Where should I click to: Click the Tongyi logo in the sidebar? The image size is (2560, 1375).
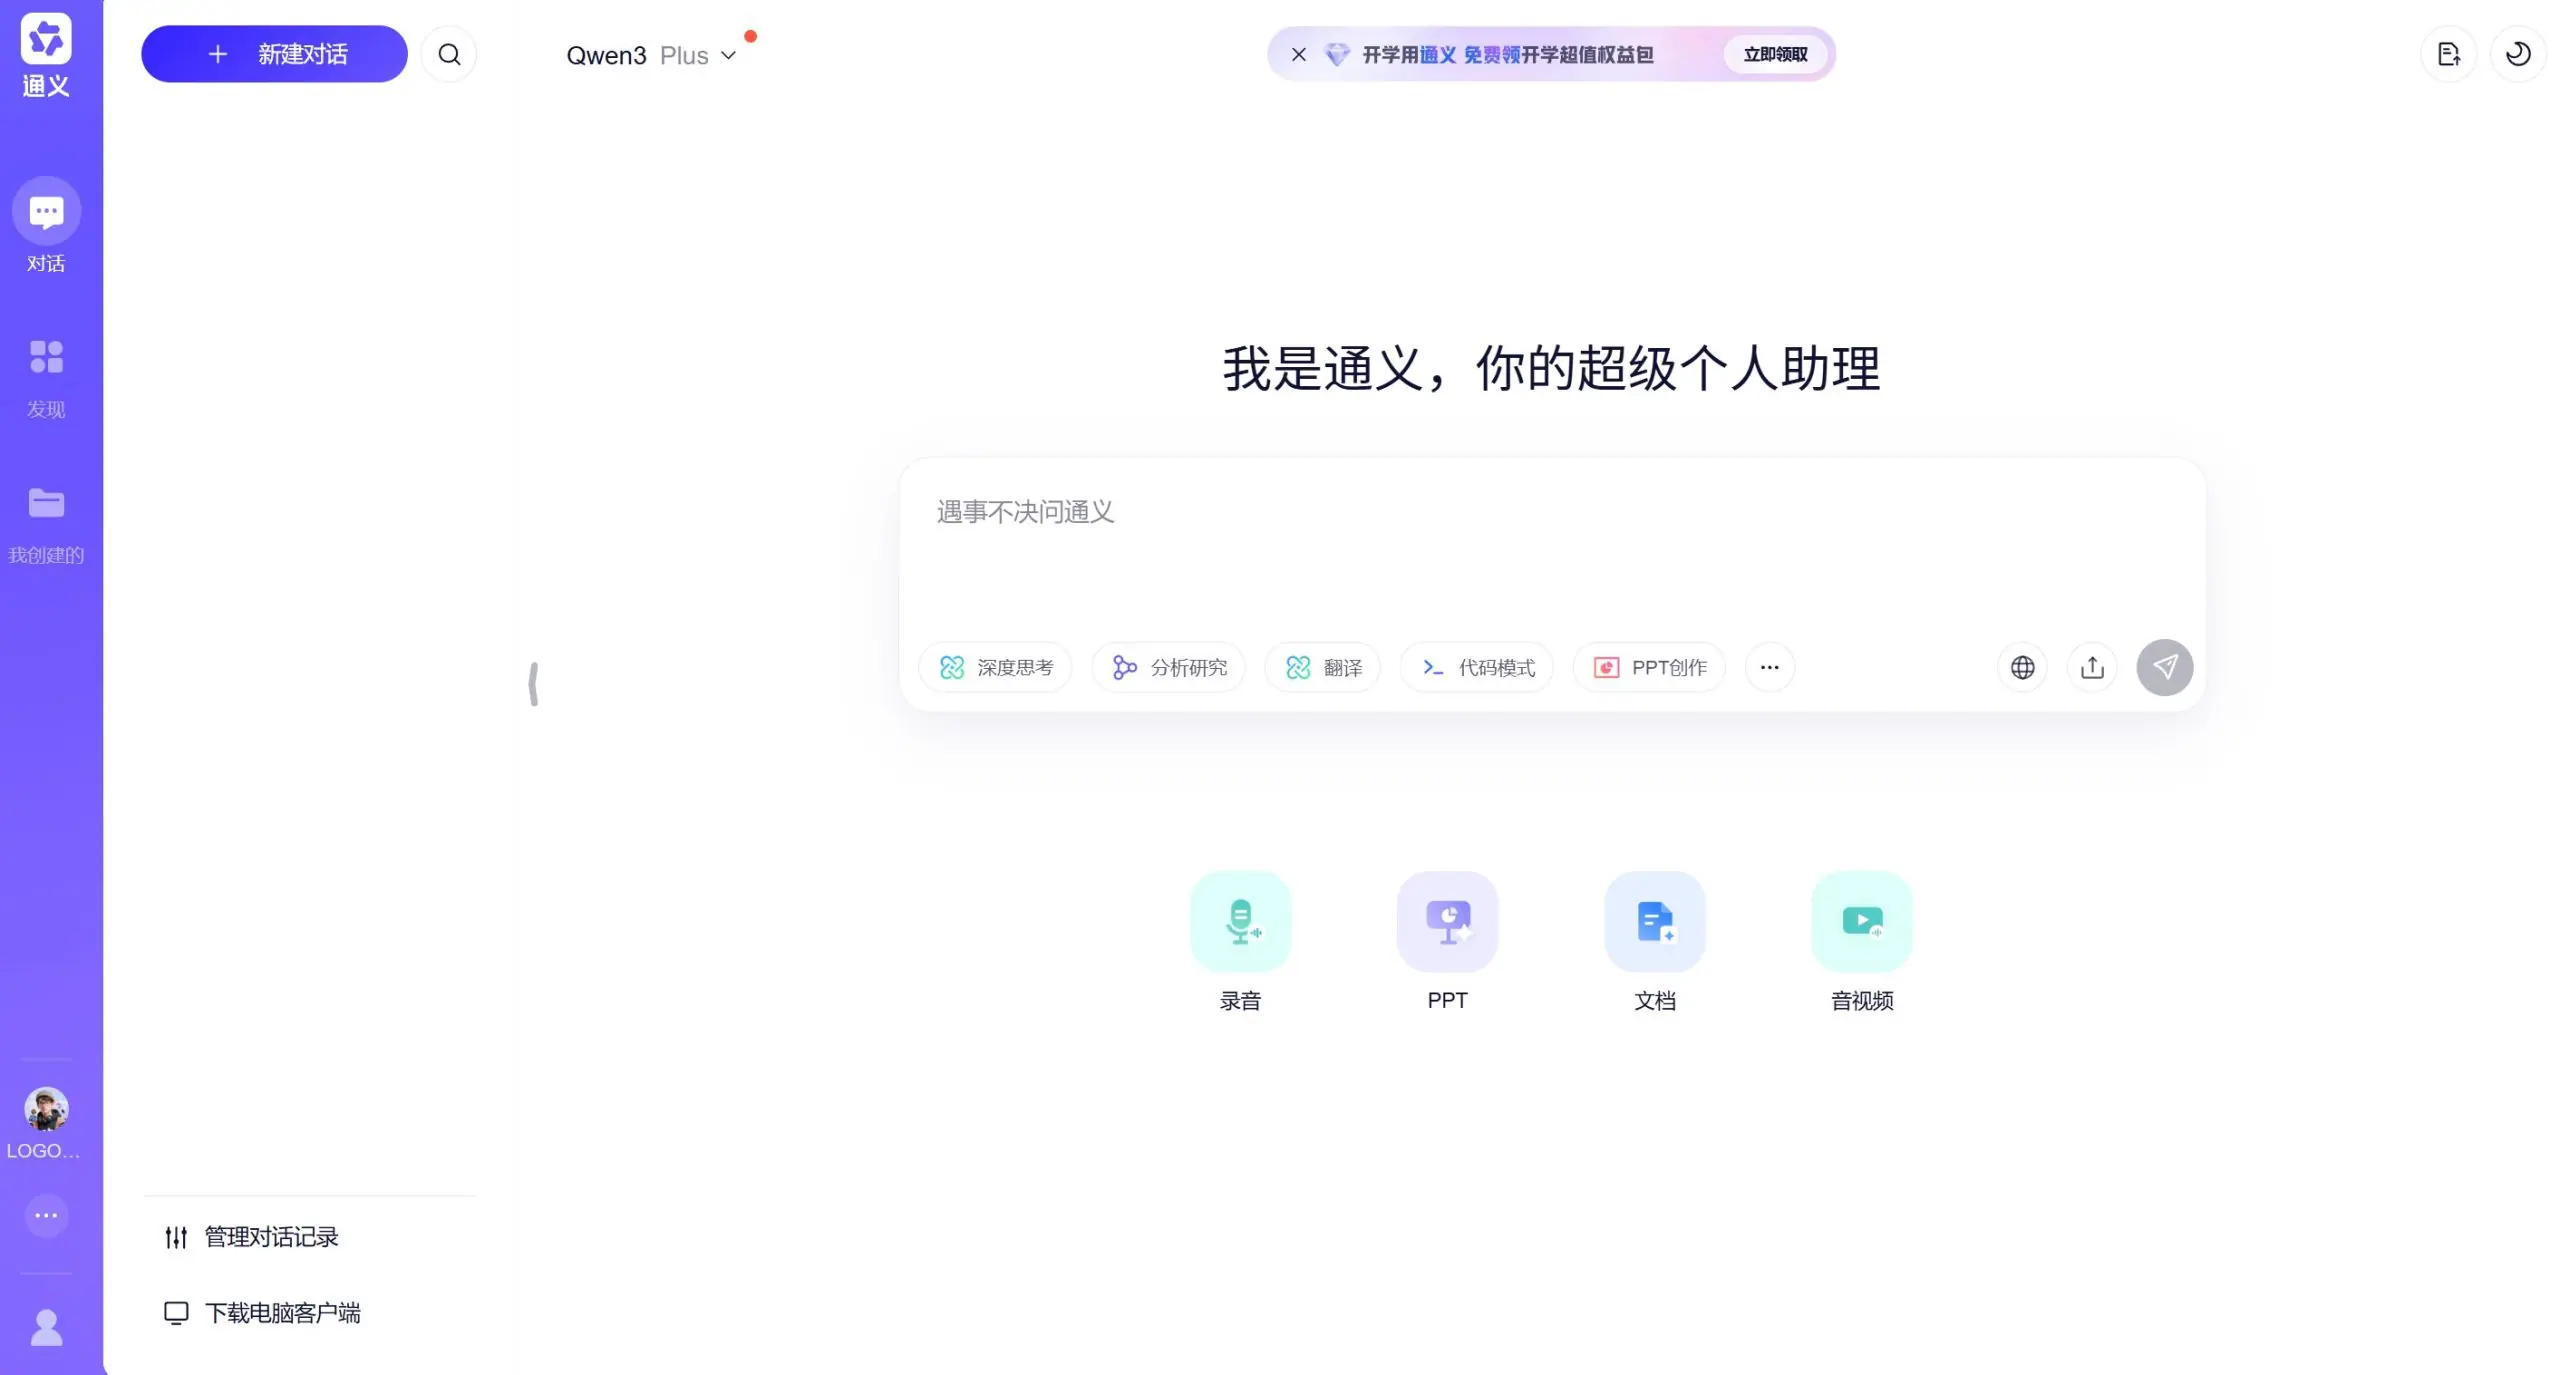[x=46, y=56]
